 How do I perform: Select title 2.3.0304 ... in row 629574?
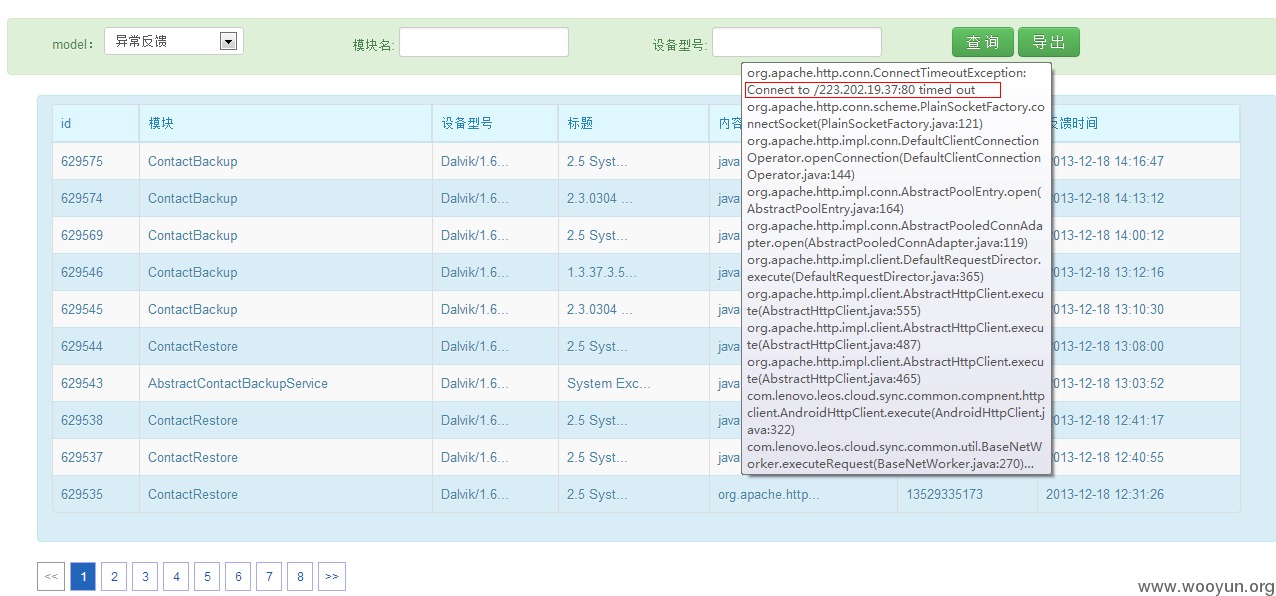point(600,198)
